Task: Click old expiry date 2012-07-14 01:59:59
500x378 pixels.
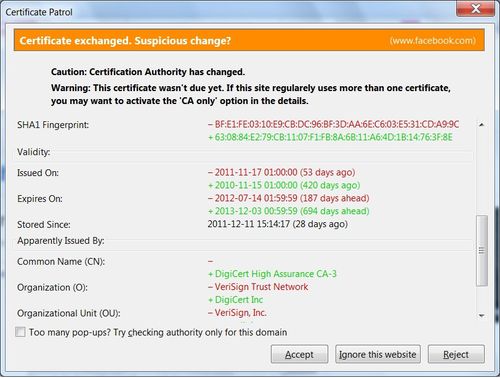Action: [x=289, y=198]
